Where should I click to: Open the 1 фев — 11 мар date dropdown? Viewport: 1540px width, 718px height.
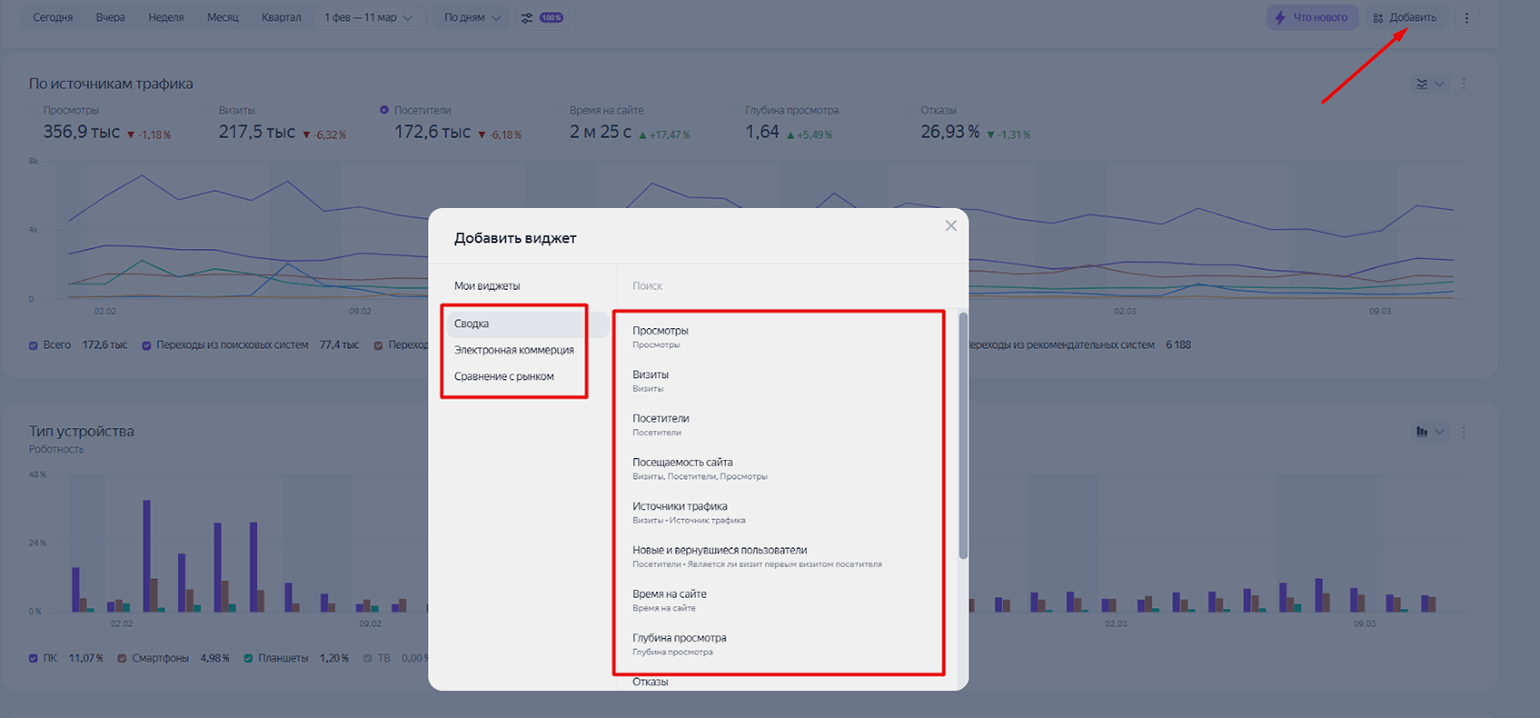coord(368,18)
